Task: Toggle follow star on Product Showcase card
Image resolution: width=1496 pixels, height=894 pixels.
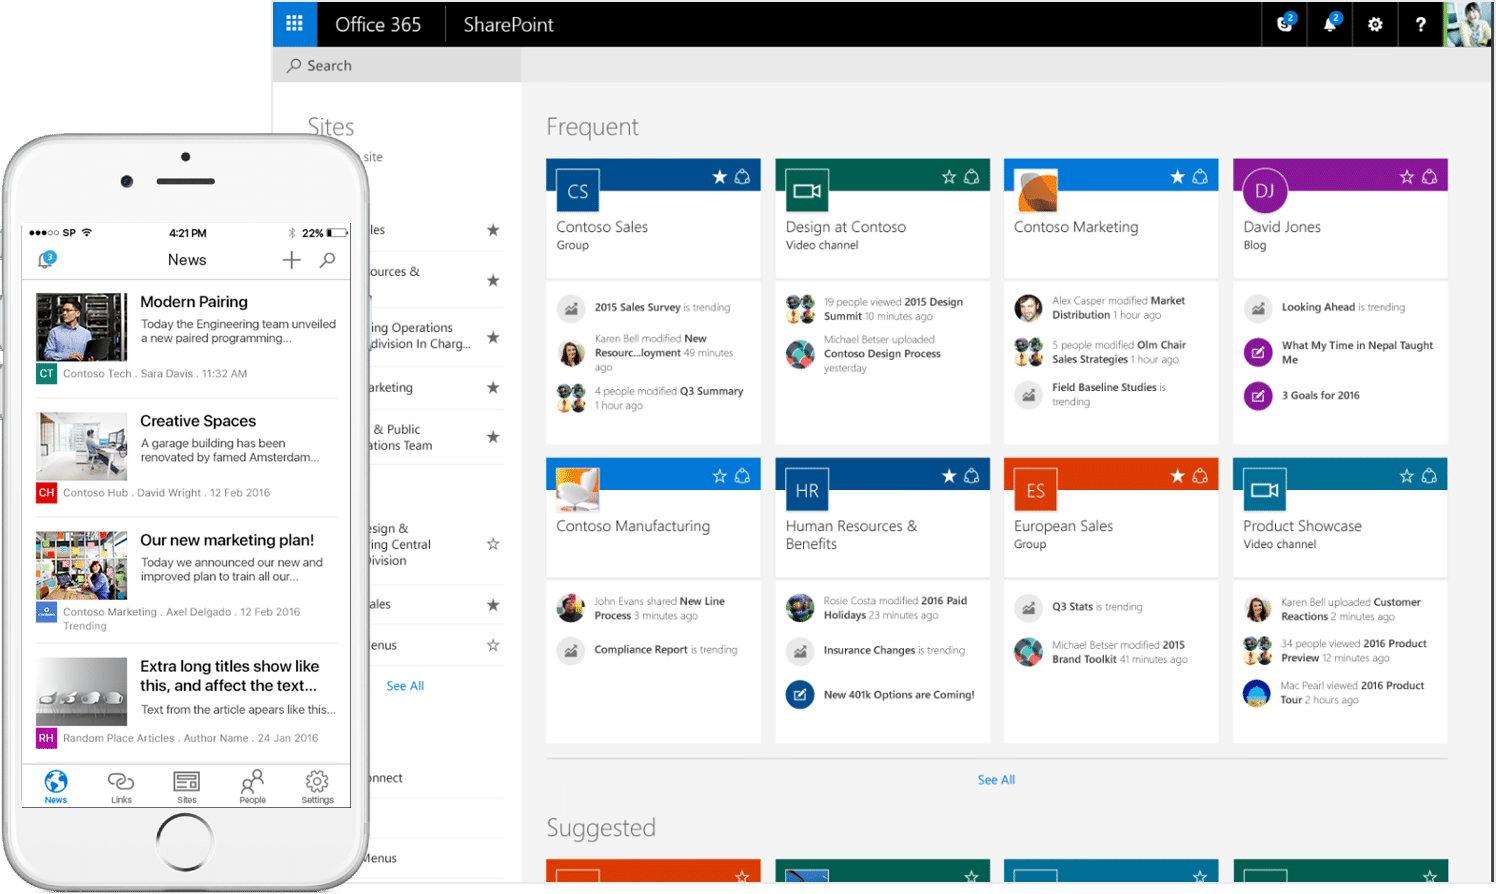Action: pos(1407,476)
